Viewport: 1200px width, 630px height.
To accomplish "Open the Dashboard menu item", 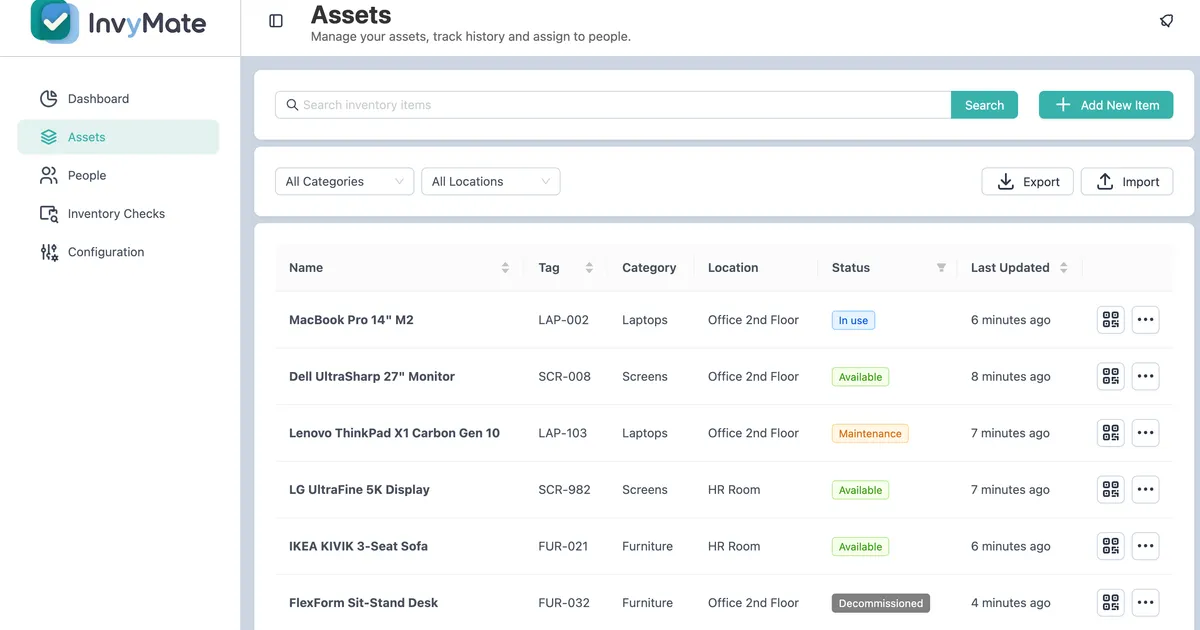I will point(98,99).
